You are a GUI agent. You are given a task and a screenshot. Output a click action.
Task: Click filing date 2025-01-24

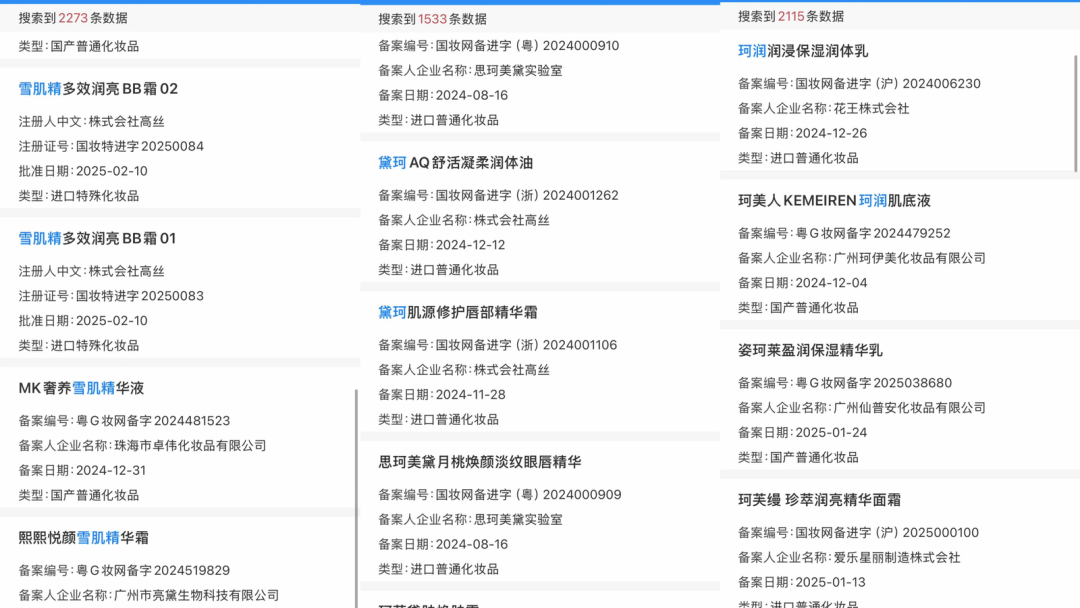tap(831, 432)
